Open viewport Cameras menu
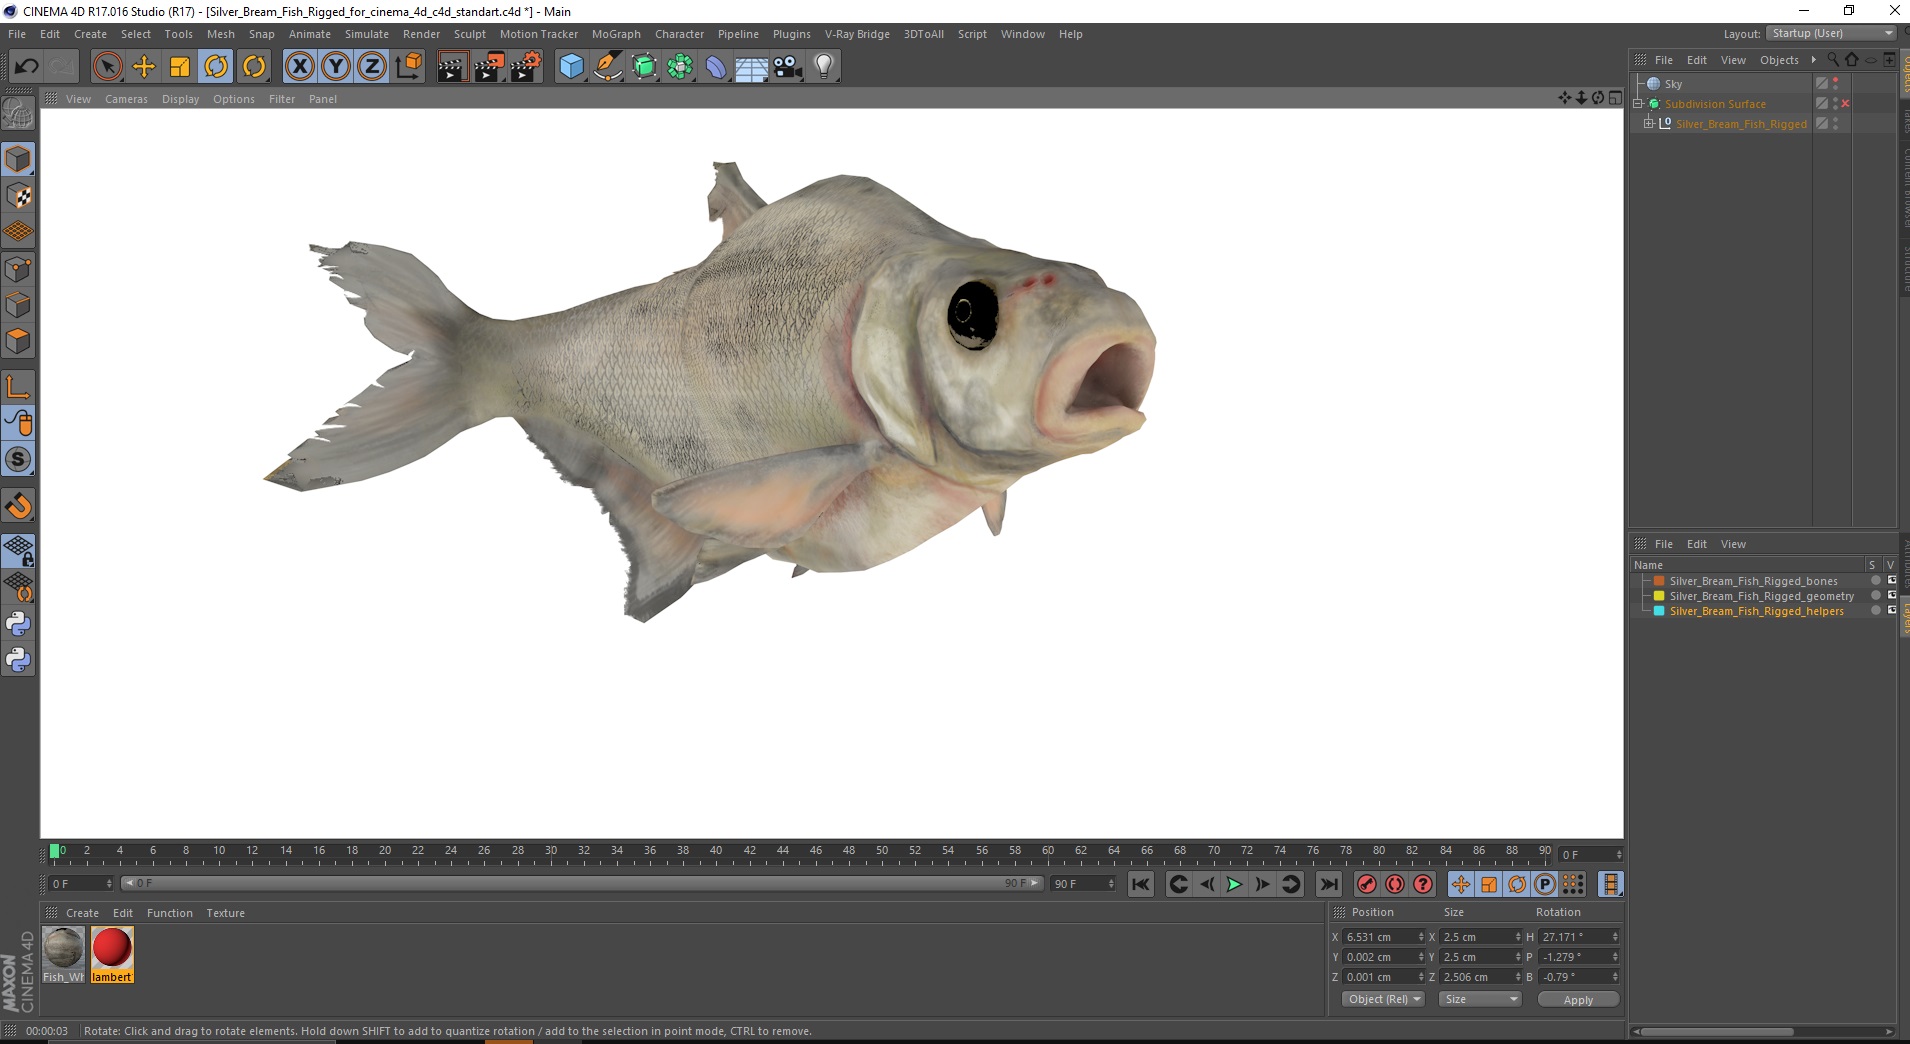1910x1044 pixels. (126, 99)
